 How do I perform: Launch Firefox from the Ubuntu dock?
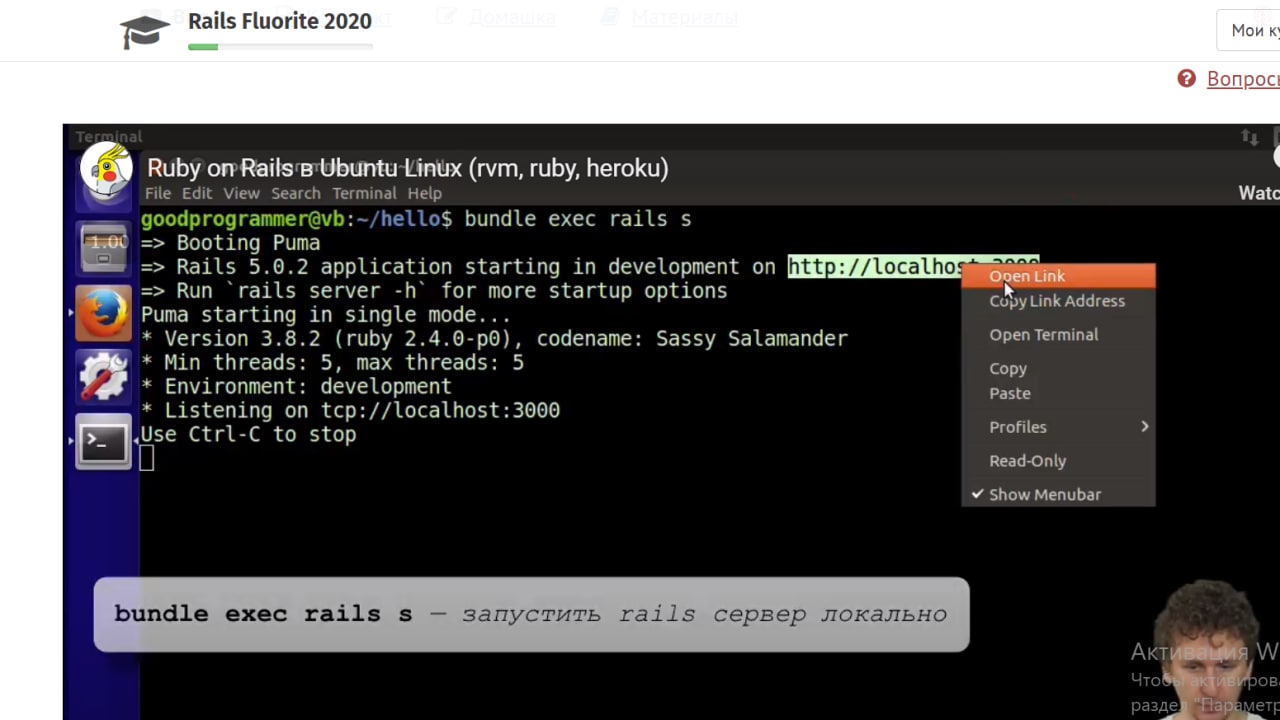(x=104, y=313)
